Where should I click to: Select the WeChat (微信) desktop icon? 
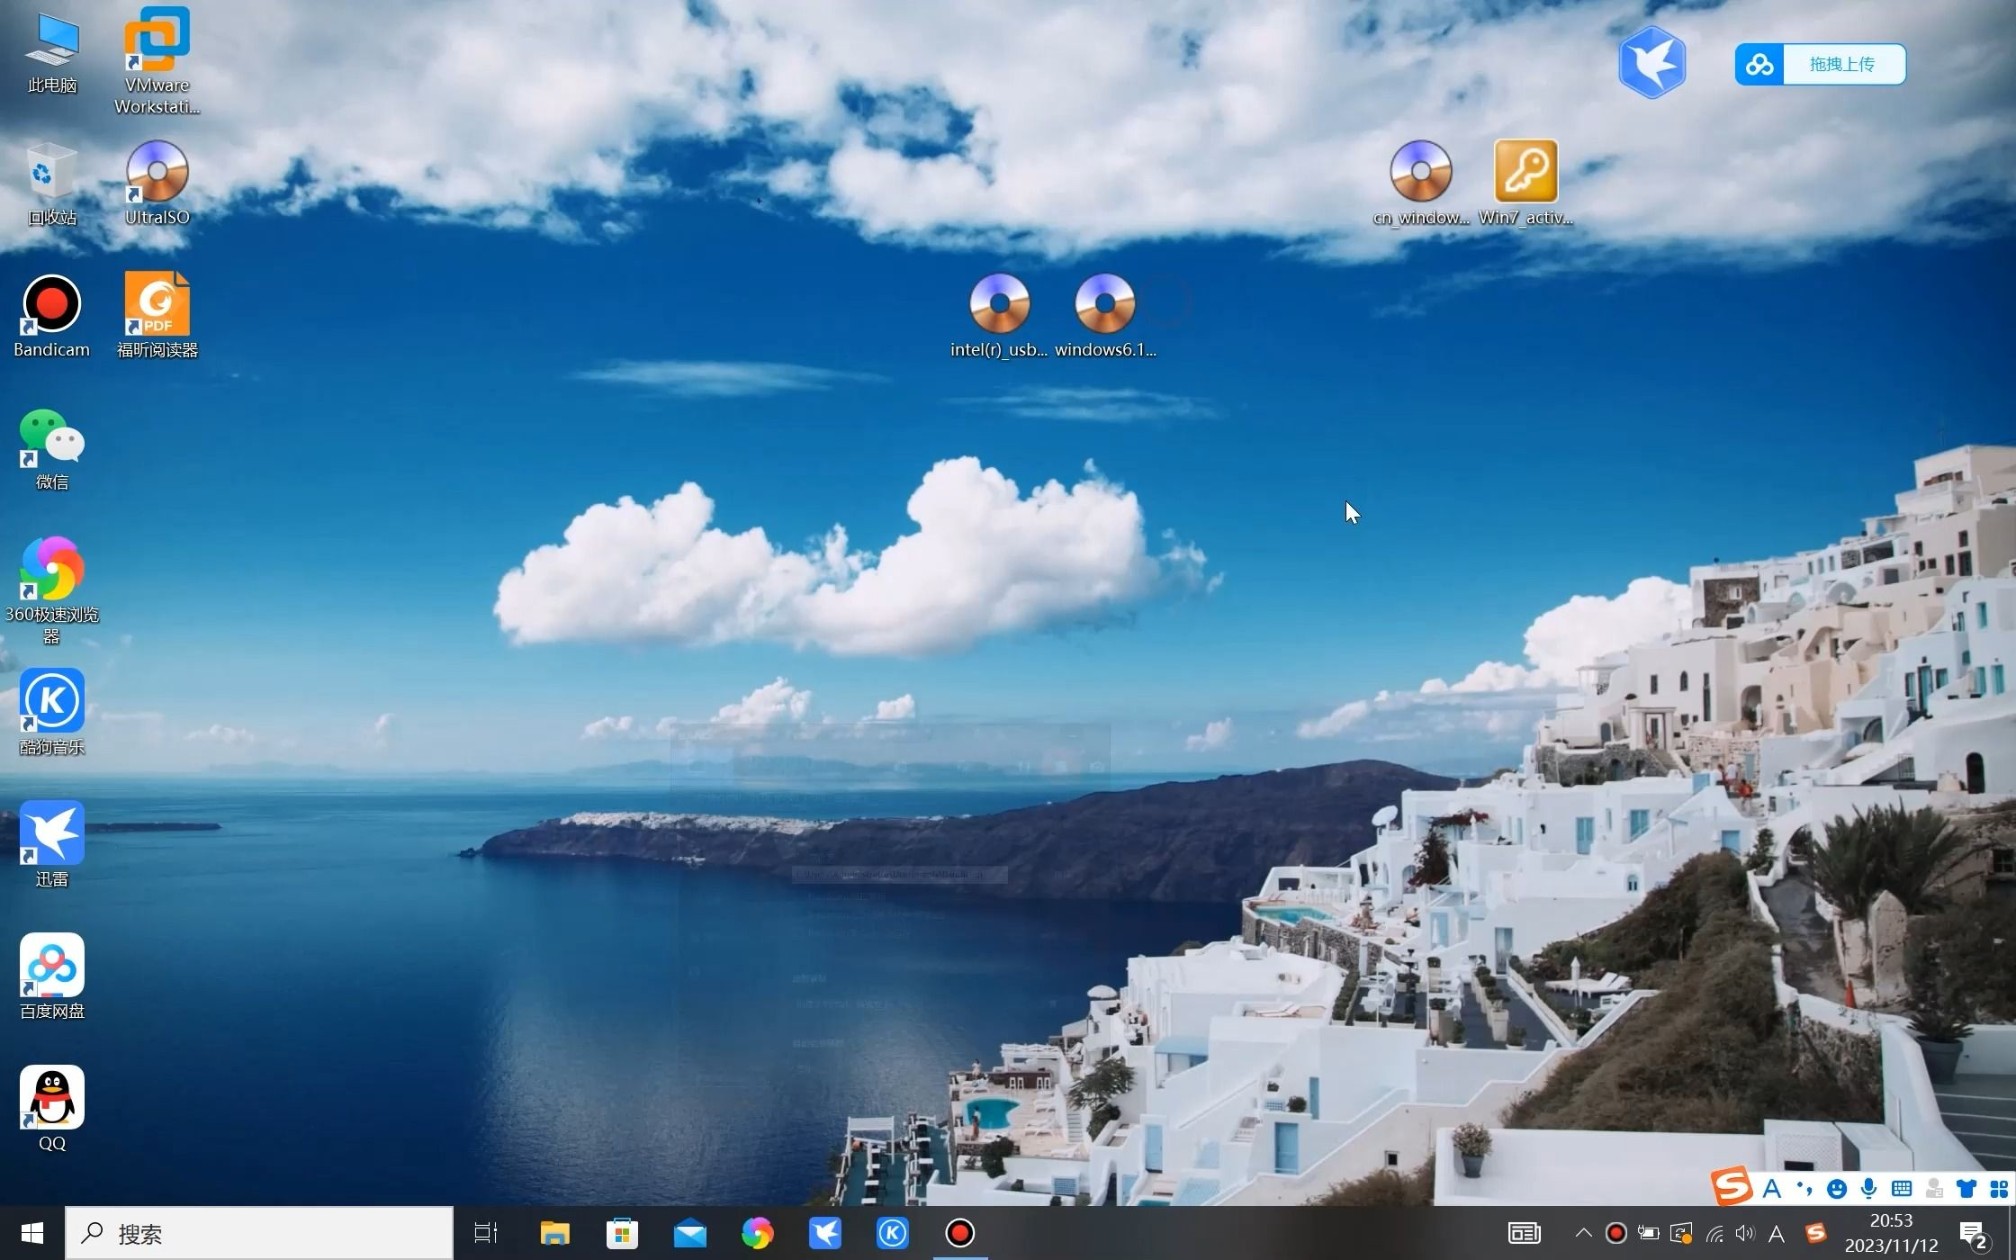(x=51, y=438)
